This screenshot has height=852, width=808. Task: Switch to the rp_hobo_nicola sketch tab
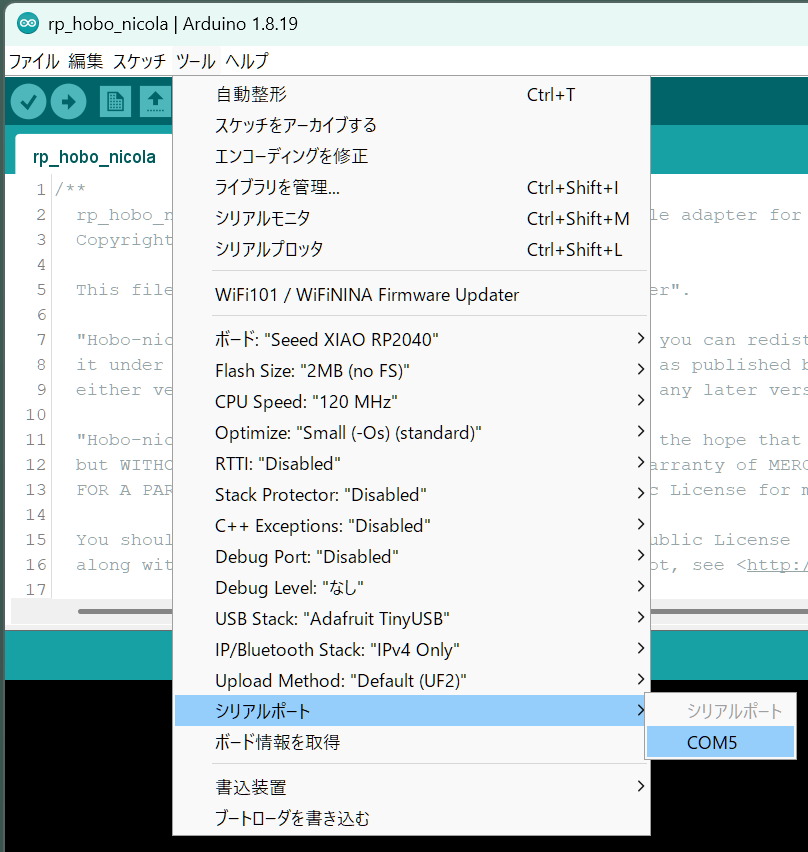click(94, 157)
